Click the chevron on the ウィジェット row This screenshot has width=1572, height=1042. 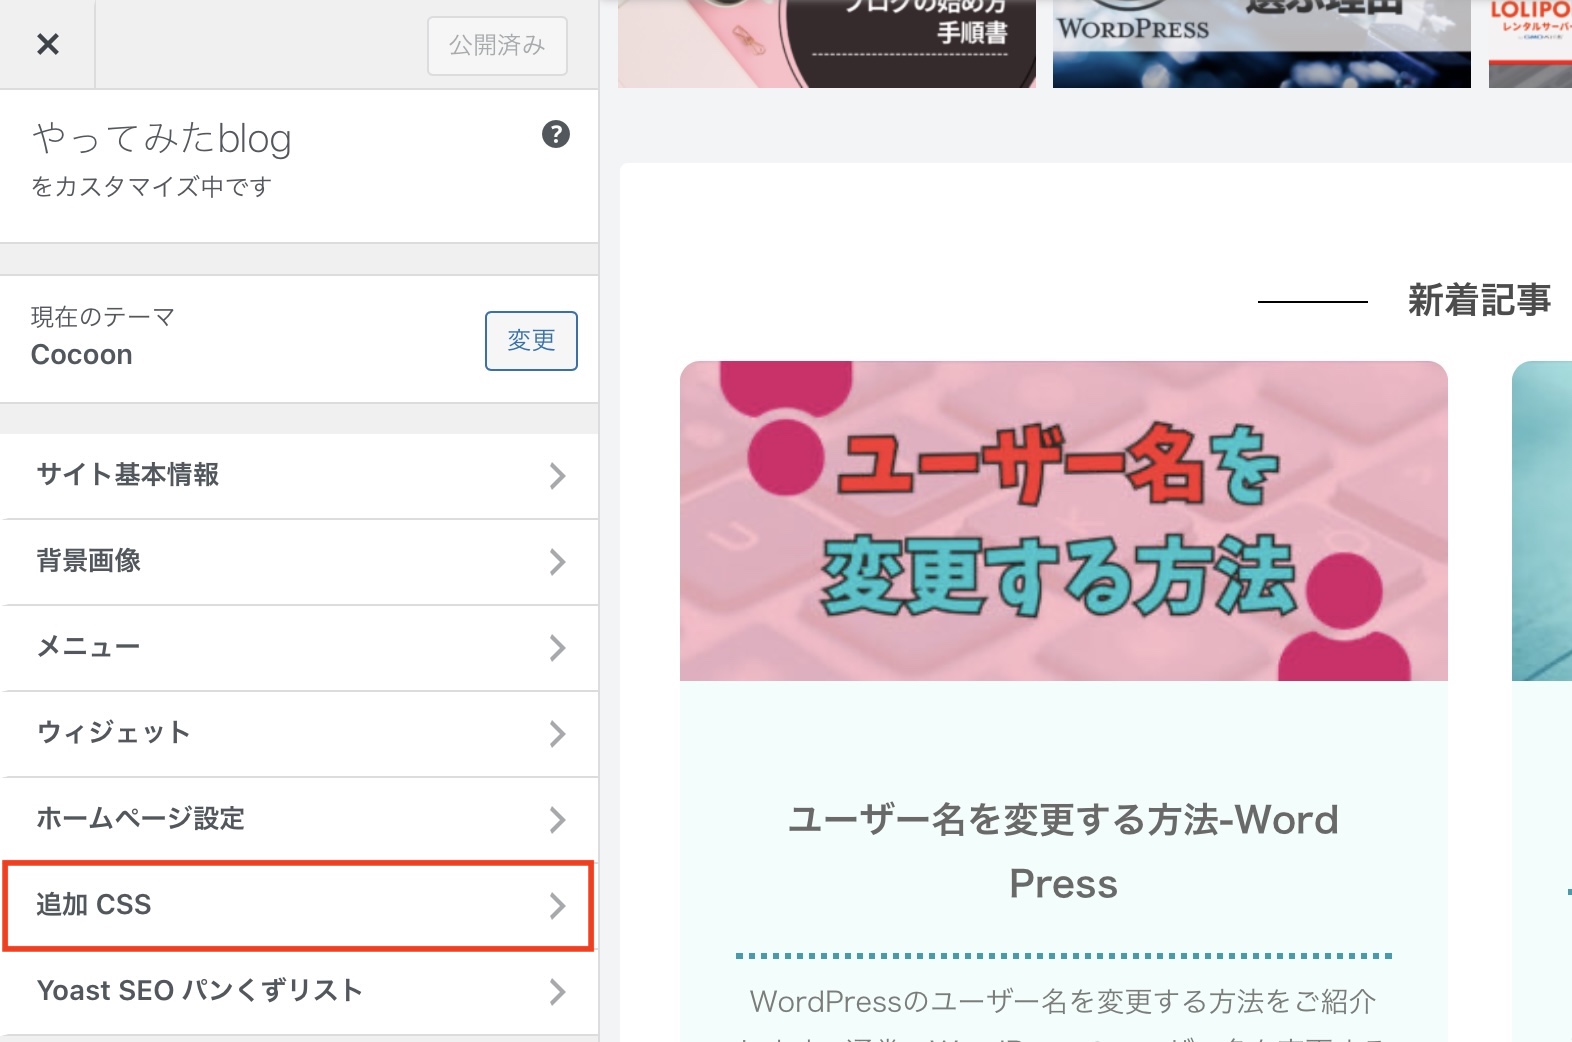point(557,734)
